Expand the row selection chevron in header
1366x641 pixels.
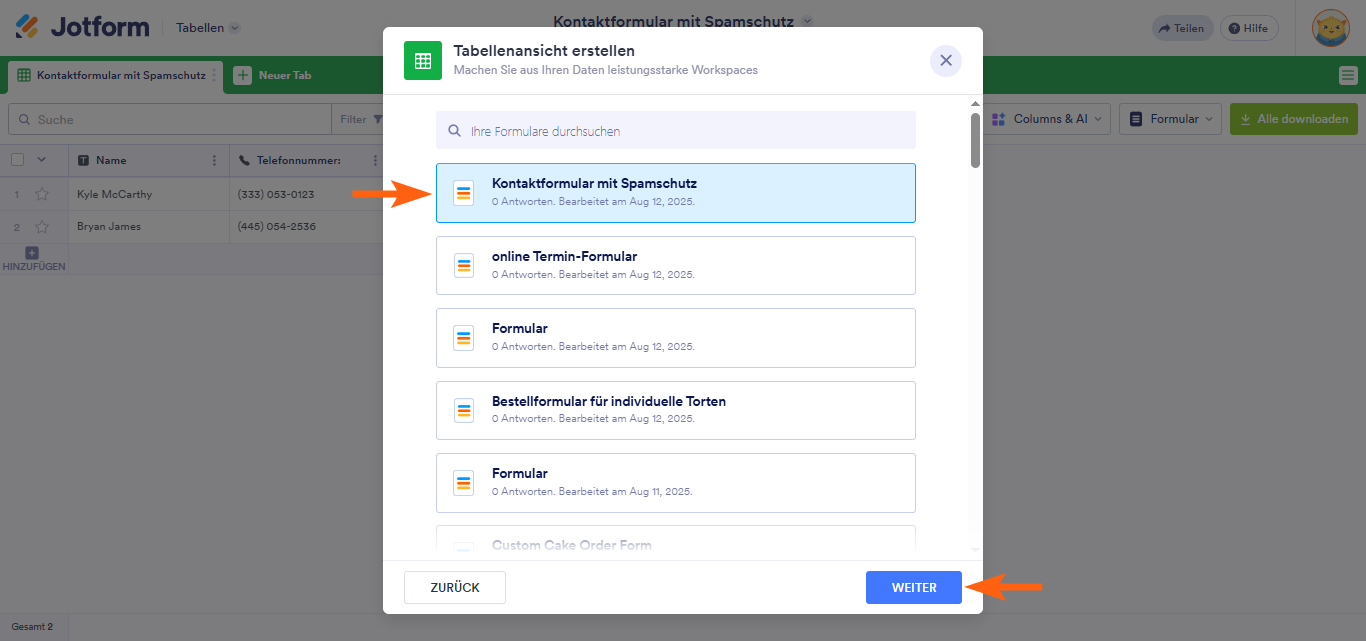42,160
